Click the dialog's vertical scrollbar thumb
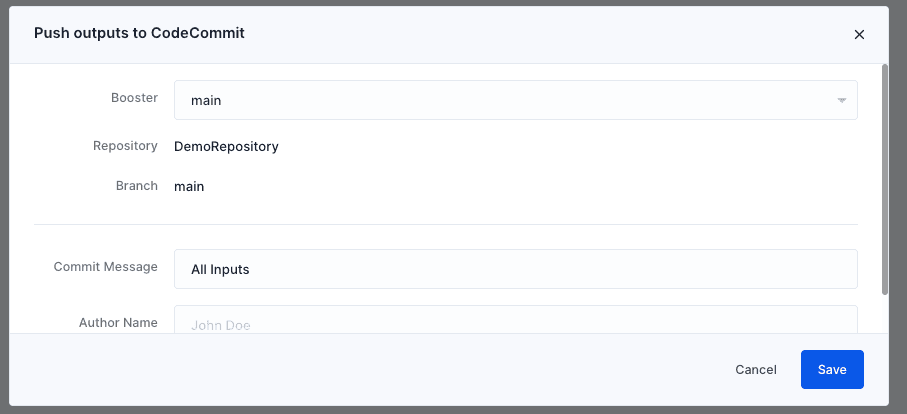Screen dimensions: 907x414 point(885,179)
